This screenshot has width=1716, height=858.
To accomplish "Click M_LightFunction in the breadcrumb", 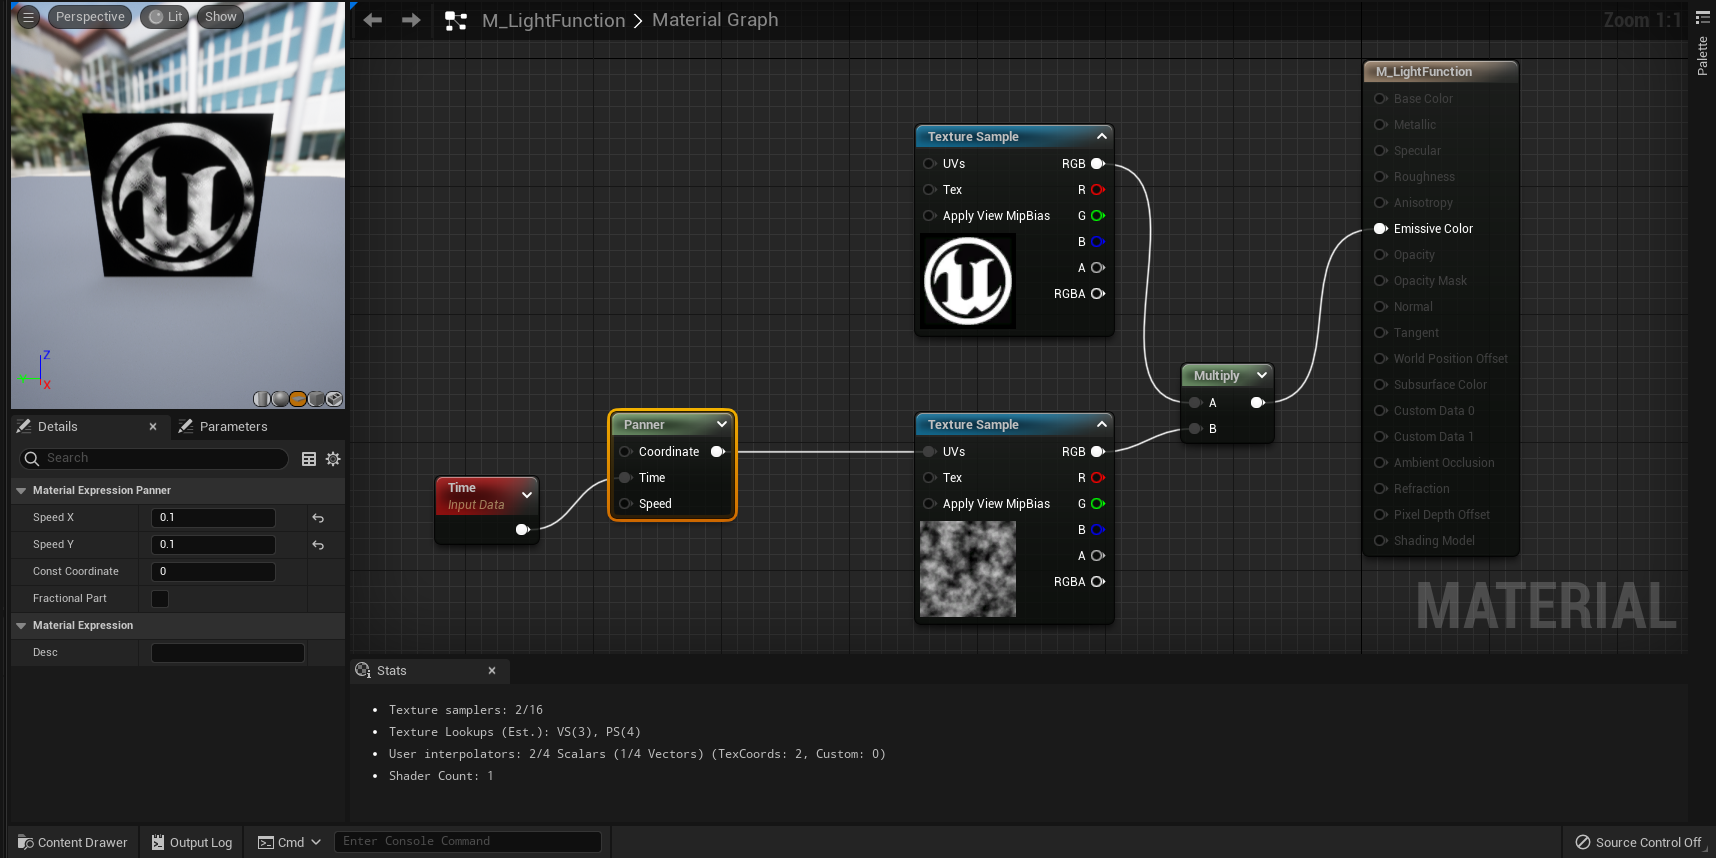I will (x=553, y=20).
